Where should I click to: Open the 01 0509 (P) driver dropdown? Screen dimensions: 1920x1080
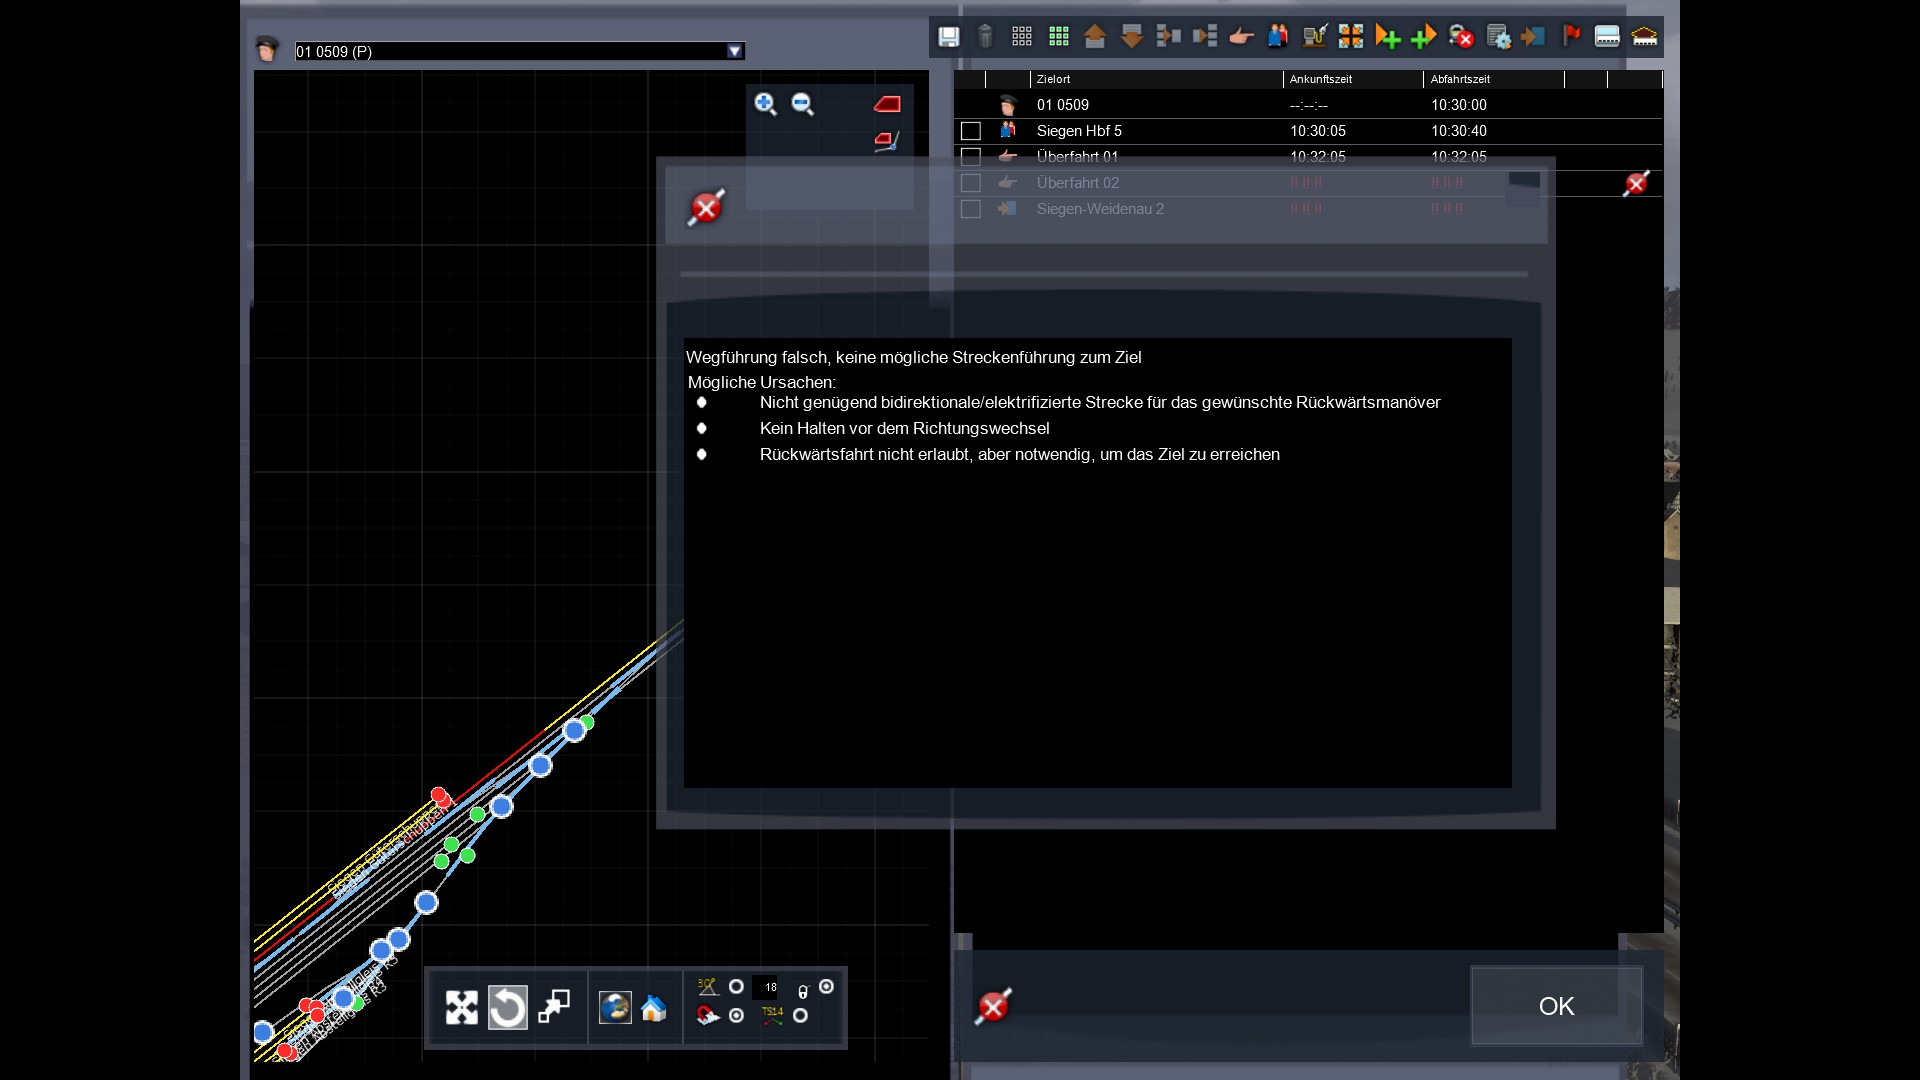pyautogui.click(x=735, y=51)
